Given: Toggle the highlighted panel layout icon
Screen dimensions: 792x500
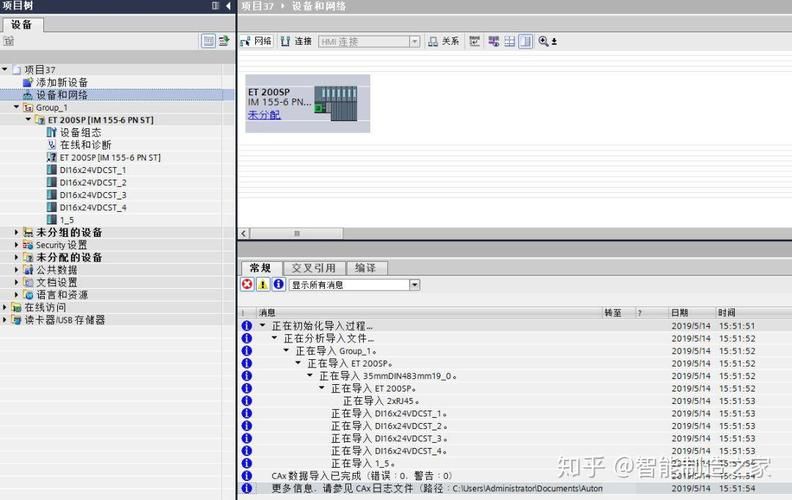Looking at the screenshot, I should point(526,41).
